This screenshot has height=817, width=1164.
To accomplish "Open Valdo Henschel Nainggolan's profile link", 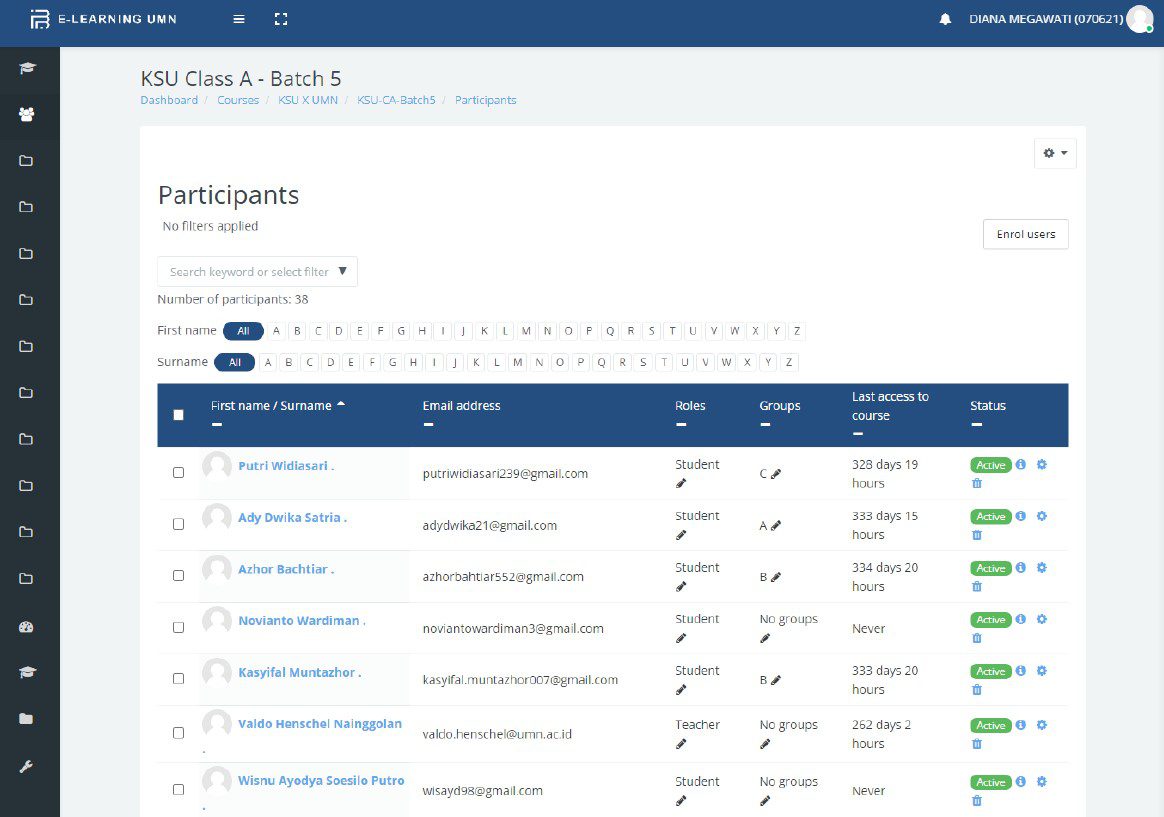I will point(319,724).
